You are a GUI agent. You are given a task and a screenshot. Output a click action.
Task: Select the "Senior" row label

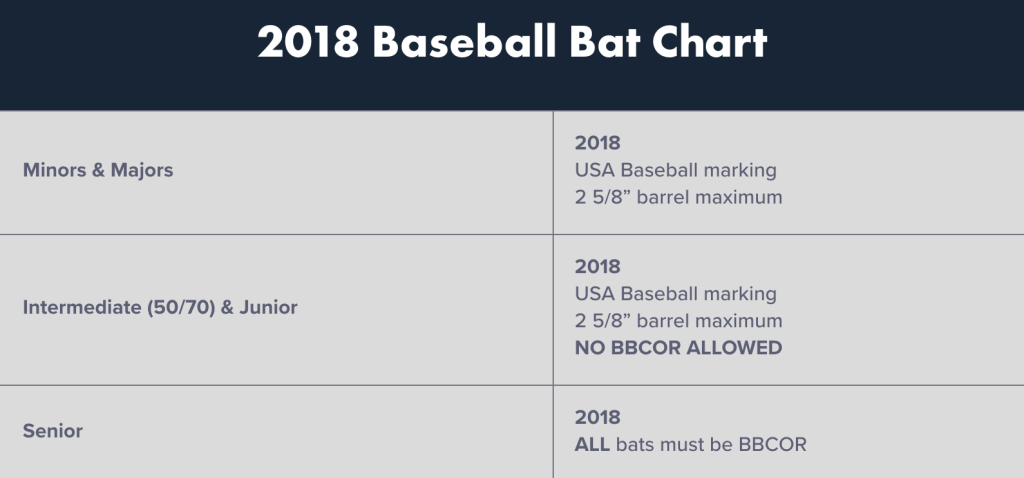pos(53,431)
